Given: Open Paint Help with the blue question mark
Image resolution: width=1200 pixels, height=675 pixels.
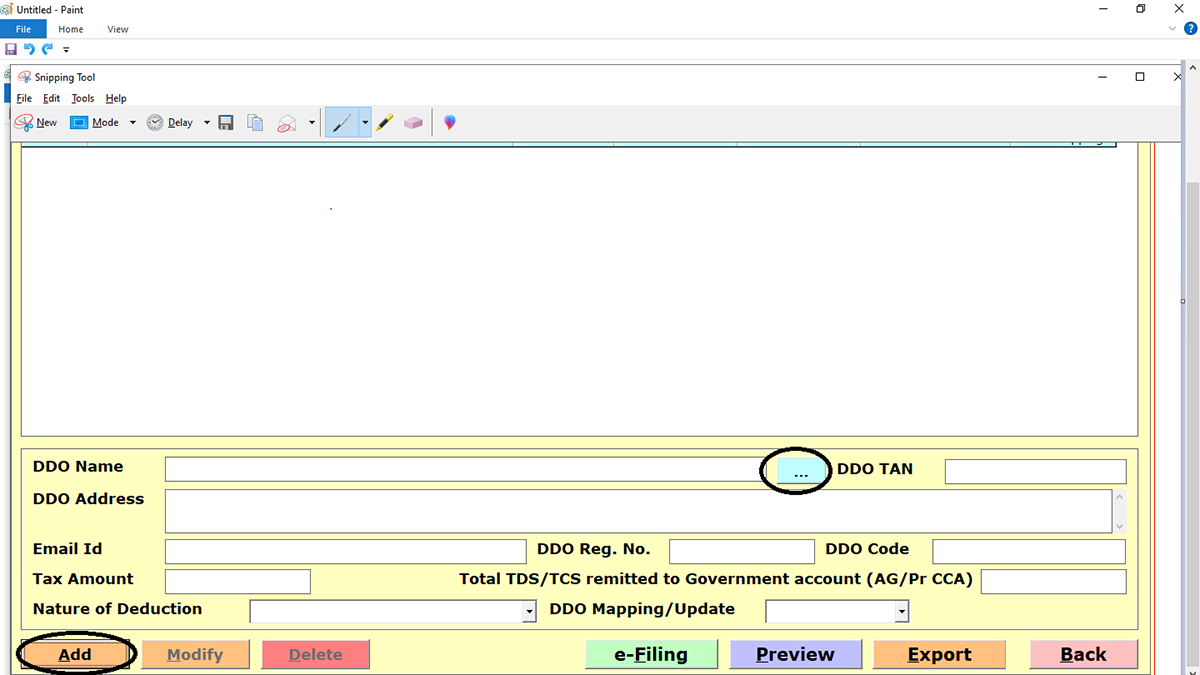Looking at the screenshot, I should 1190,29.
